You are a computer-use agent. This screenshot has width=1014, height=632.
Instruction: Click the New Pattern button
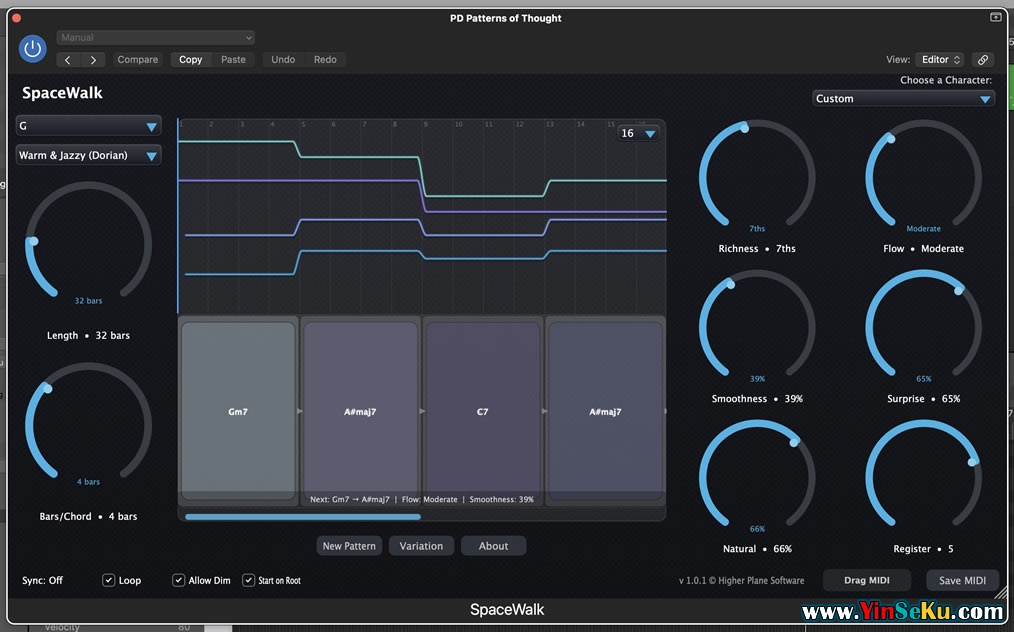[x=349, y=546]
